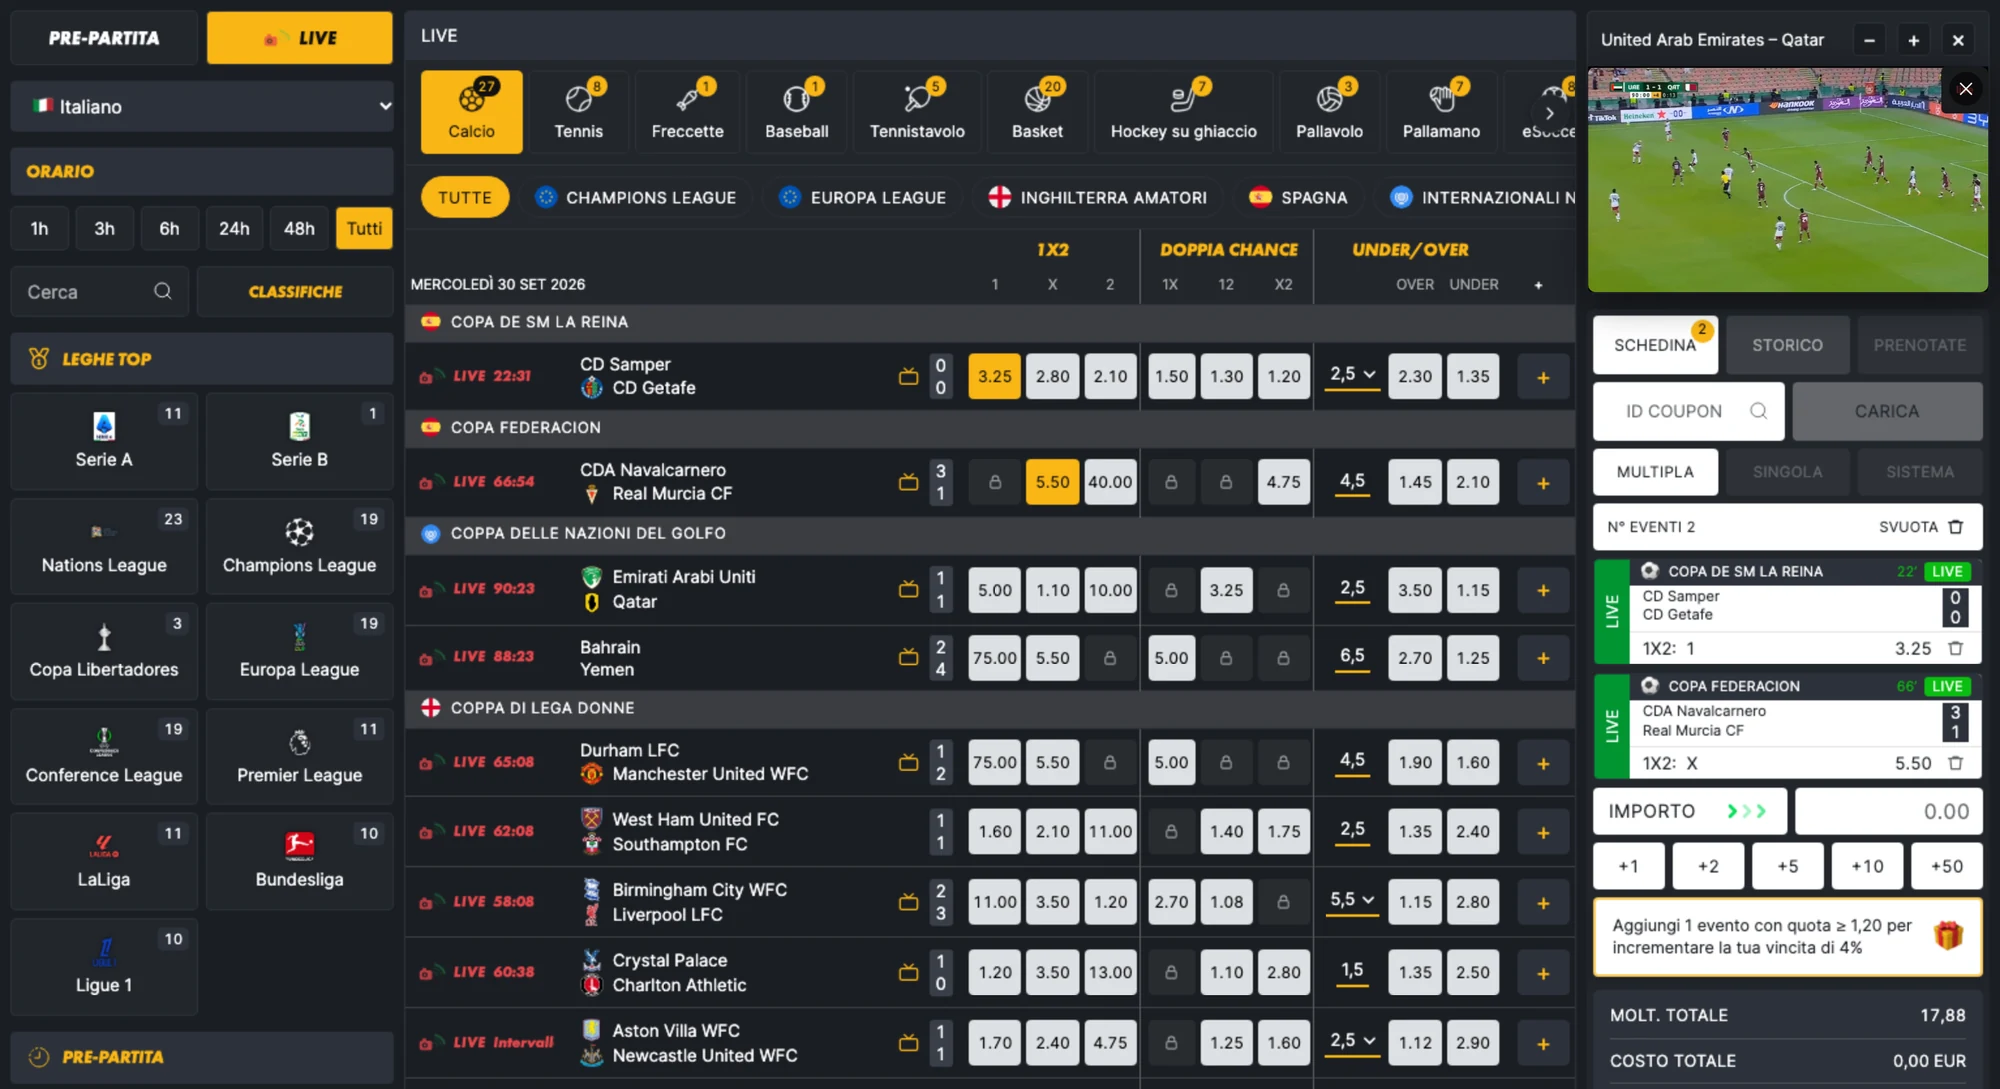Switch to PRE-PARTITA tab
This screenshot has width=2000, height=1089.
coord(104,38)
